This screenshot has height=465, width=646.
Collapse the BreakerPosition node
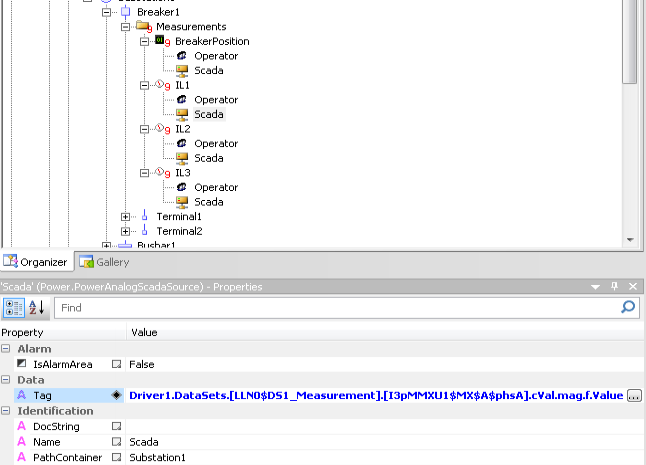[x=144, y=42]
